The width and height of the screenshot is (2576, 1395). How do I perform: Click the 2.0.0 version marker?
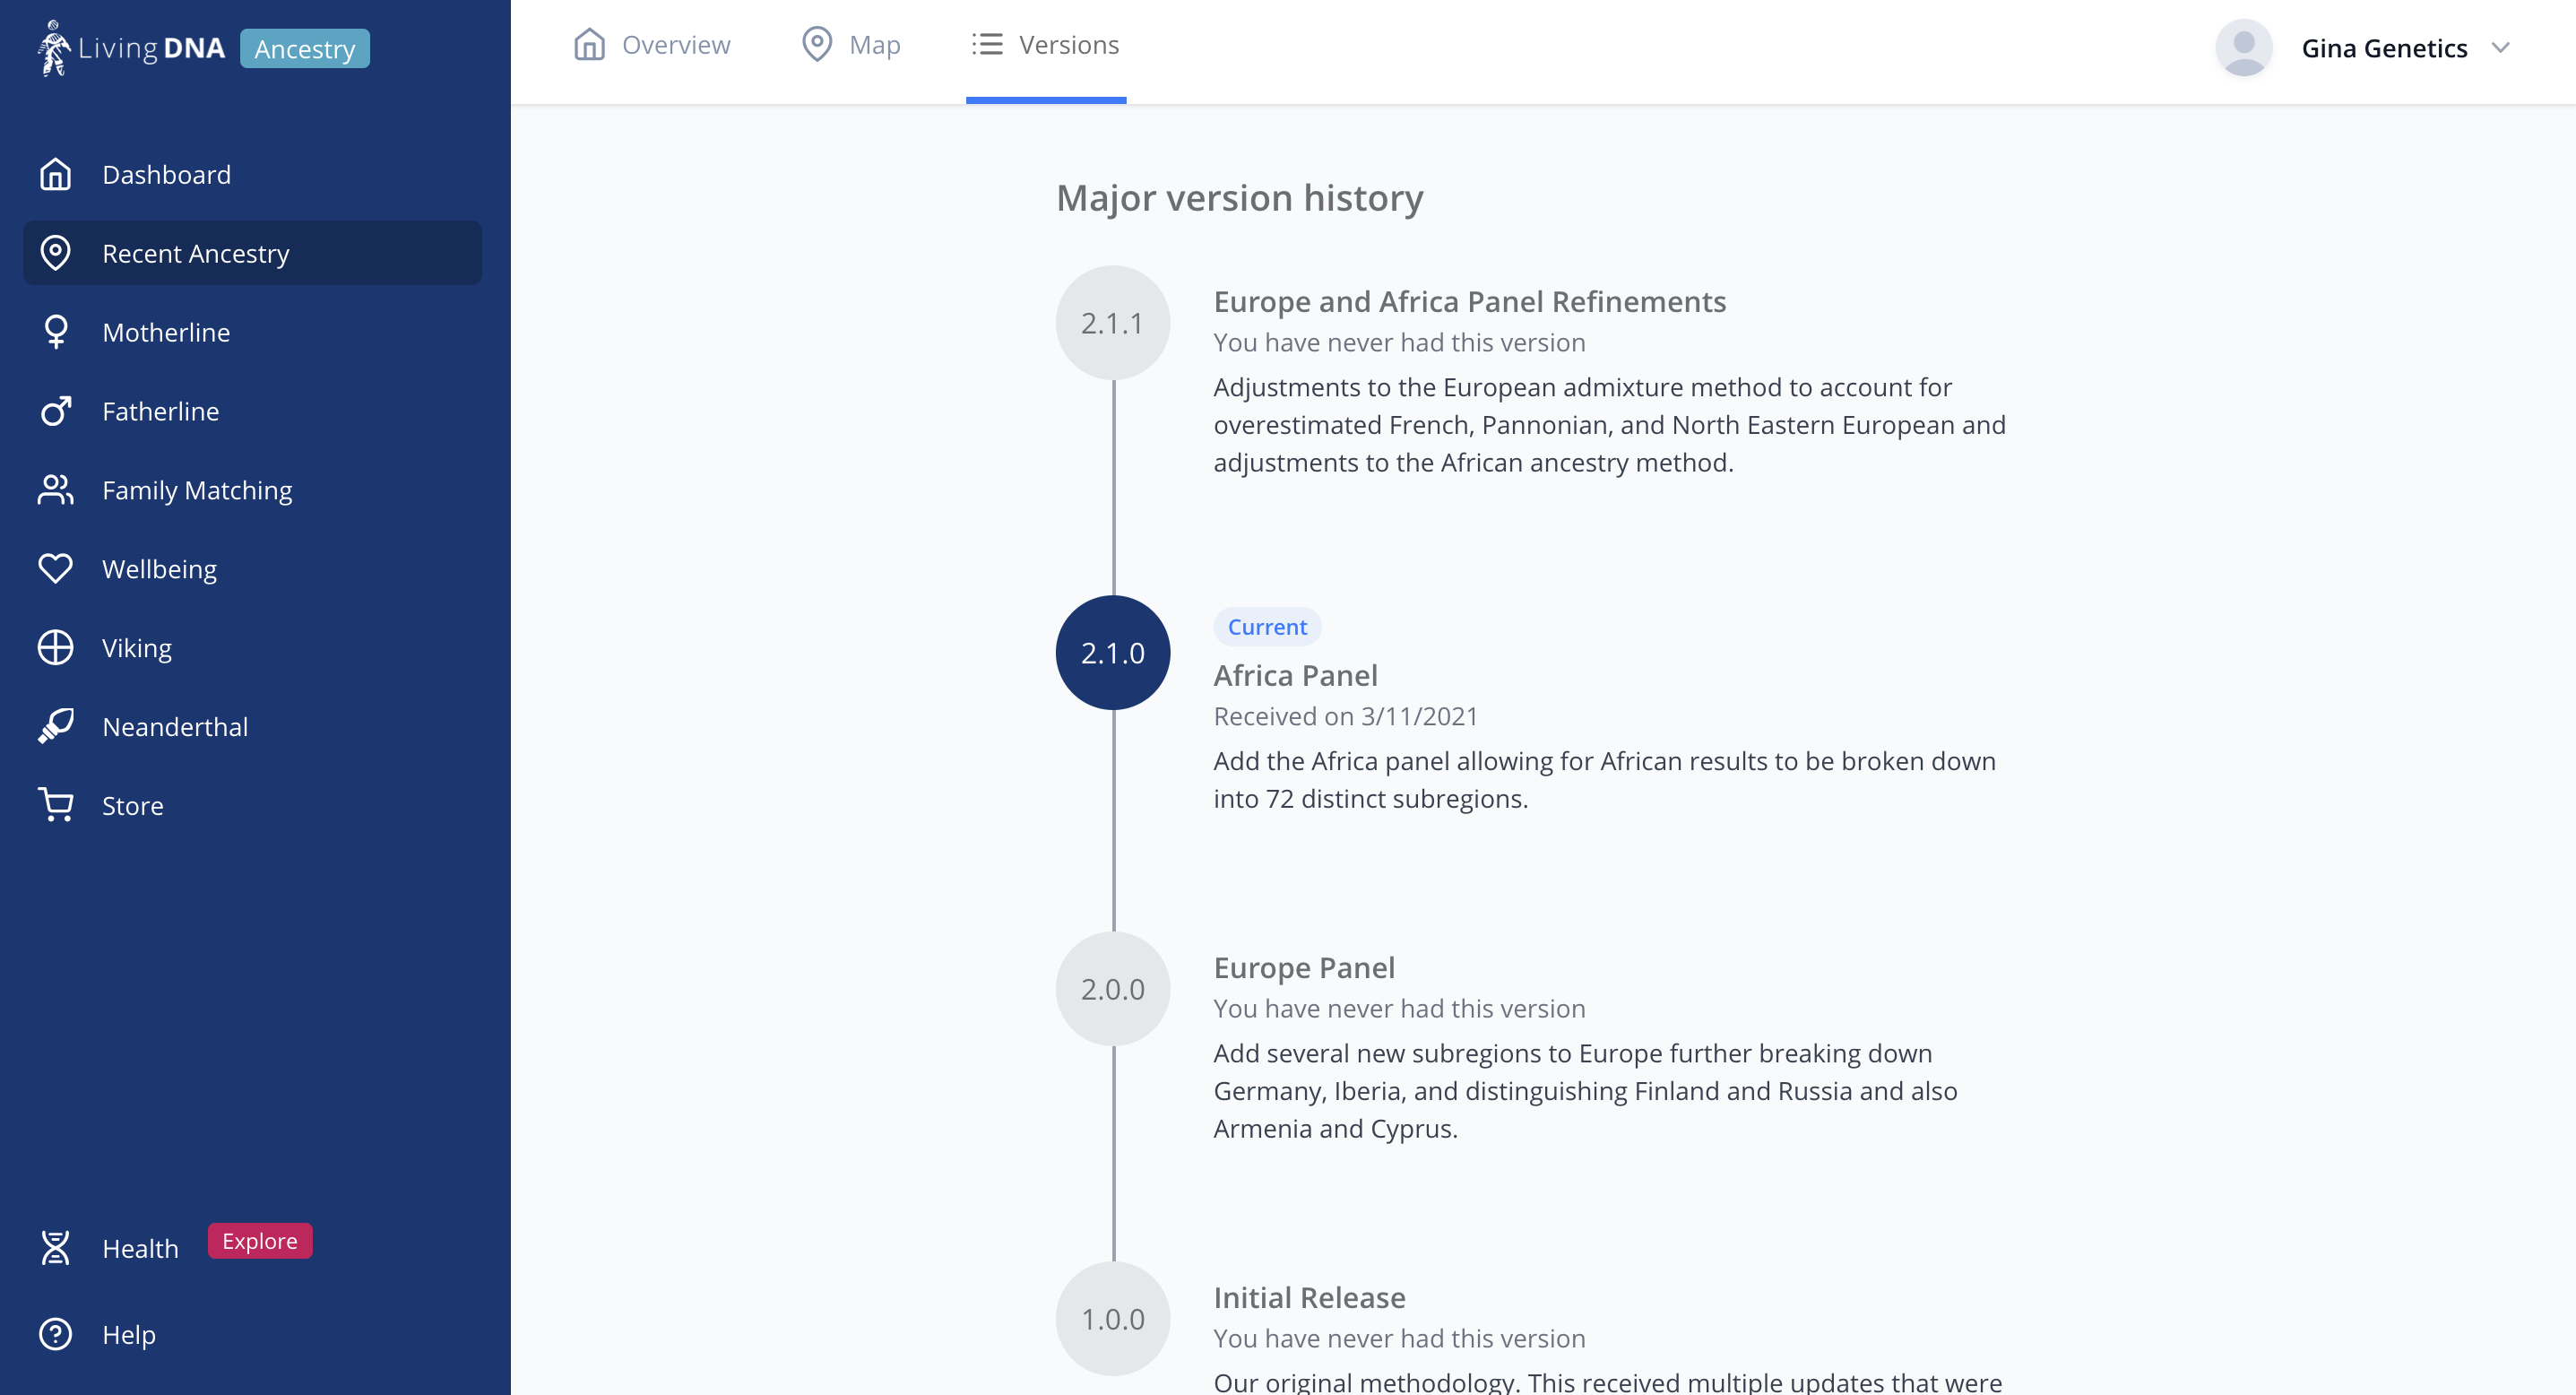(1113, 989)
